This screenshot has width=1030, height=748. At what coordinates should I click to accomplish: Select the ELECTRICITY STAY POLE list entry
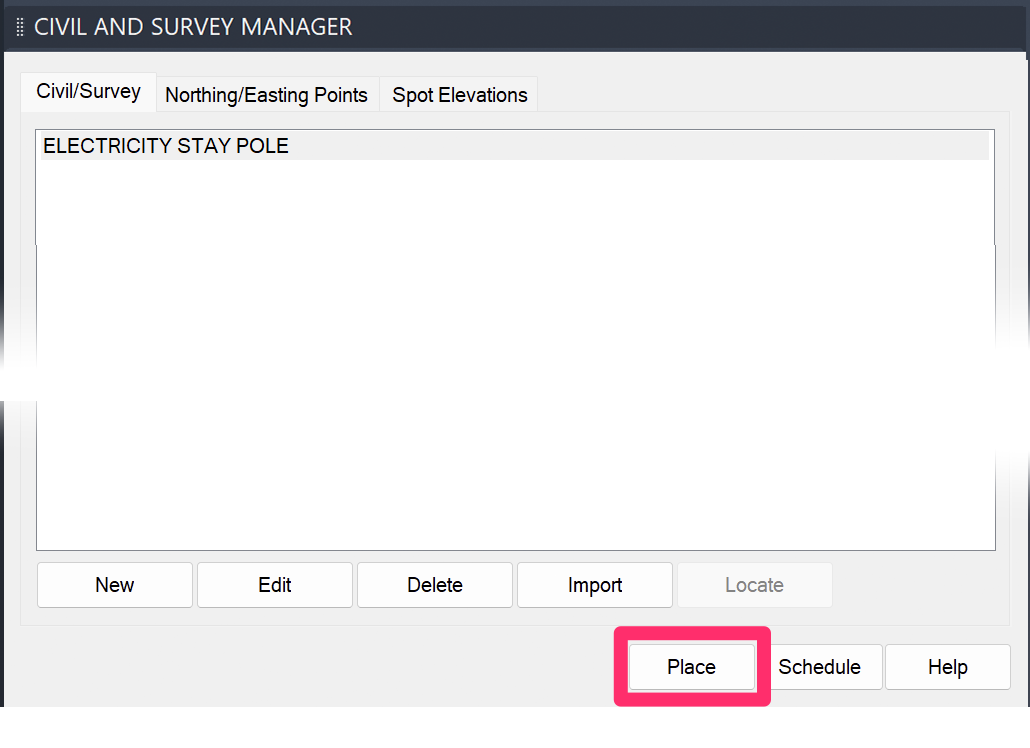point(166,146)
